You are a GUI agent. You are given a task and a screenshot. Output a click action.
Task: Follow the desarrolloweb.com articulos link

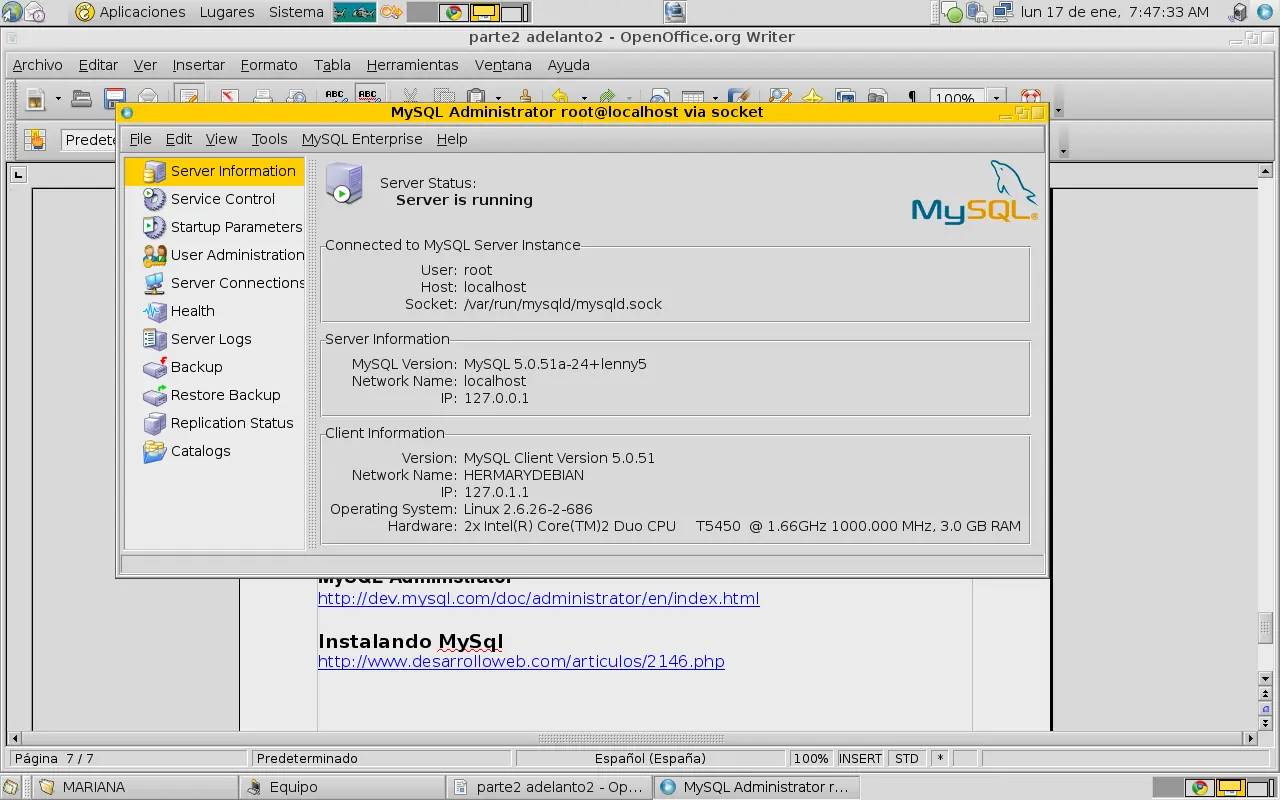tap(521, 662)
